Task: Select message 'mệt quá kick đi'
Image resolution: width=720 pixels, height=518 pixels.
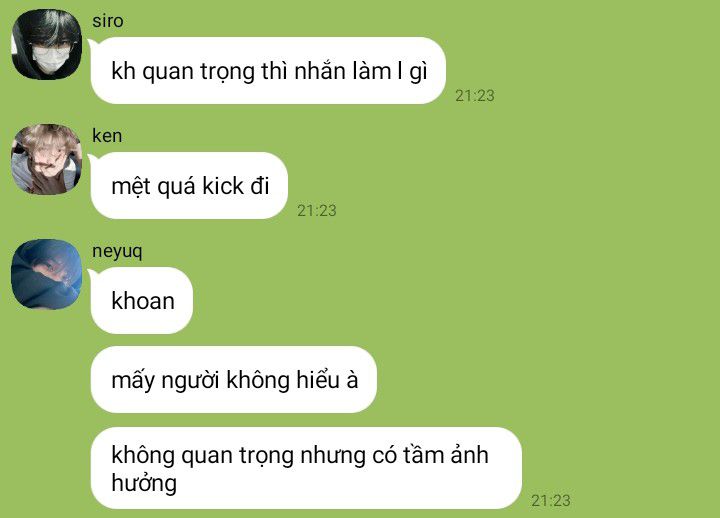Action: (189, 186)
